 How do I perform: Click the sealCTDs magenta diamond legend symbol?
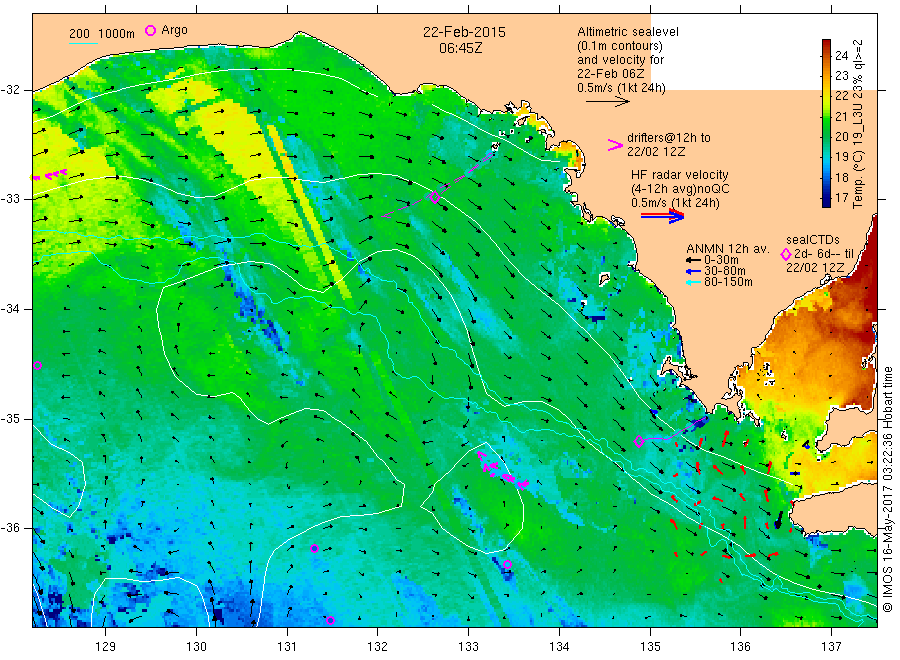(786, 254)
